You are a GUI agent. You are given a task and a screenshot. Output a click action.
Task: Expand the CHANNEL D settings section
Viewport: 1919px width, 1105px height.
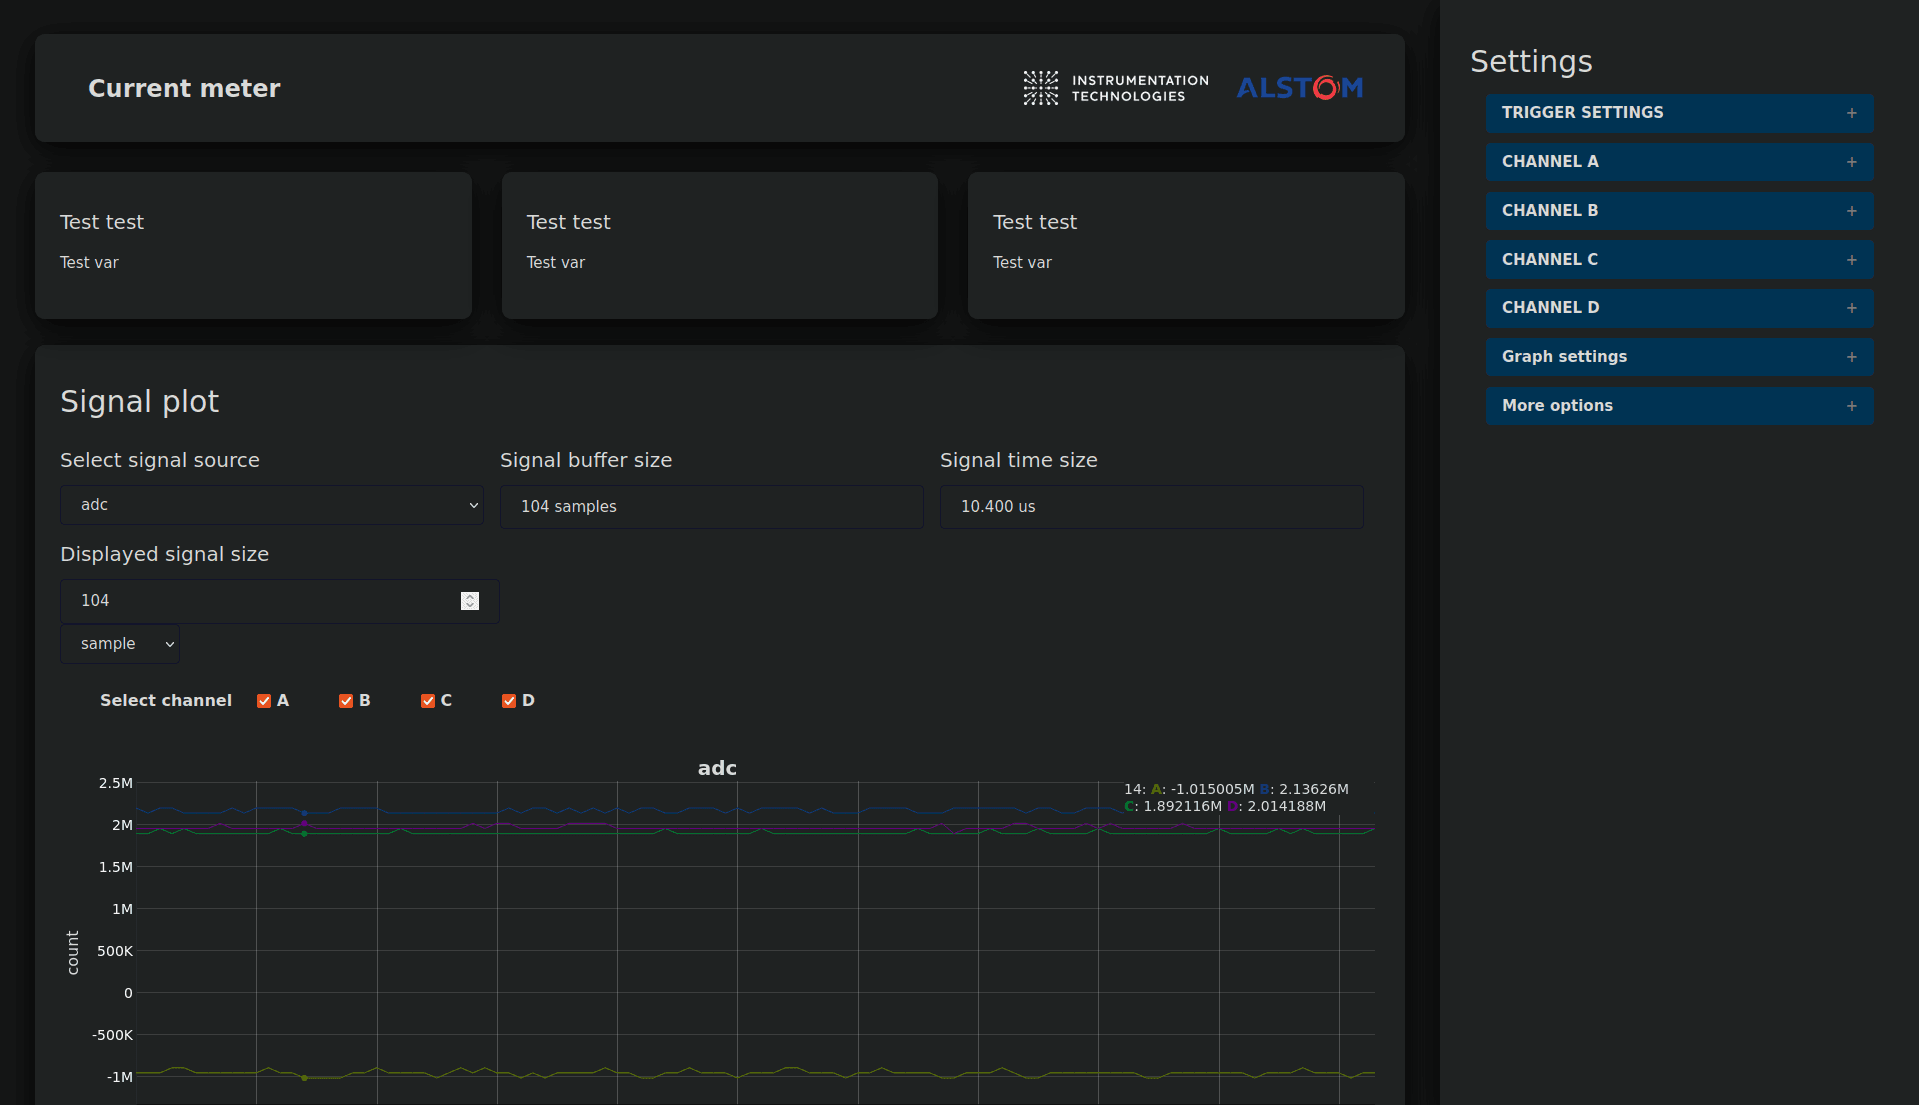click(x=1680, y=308)
